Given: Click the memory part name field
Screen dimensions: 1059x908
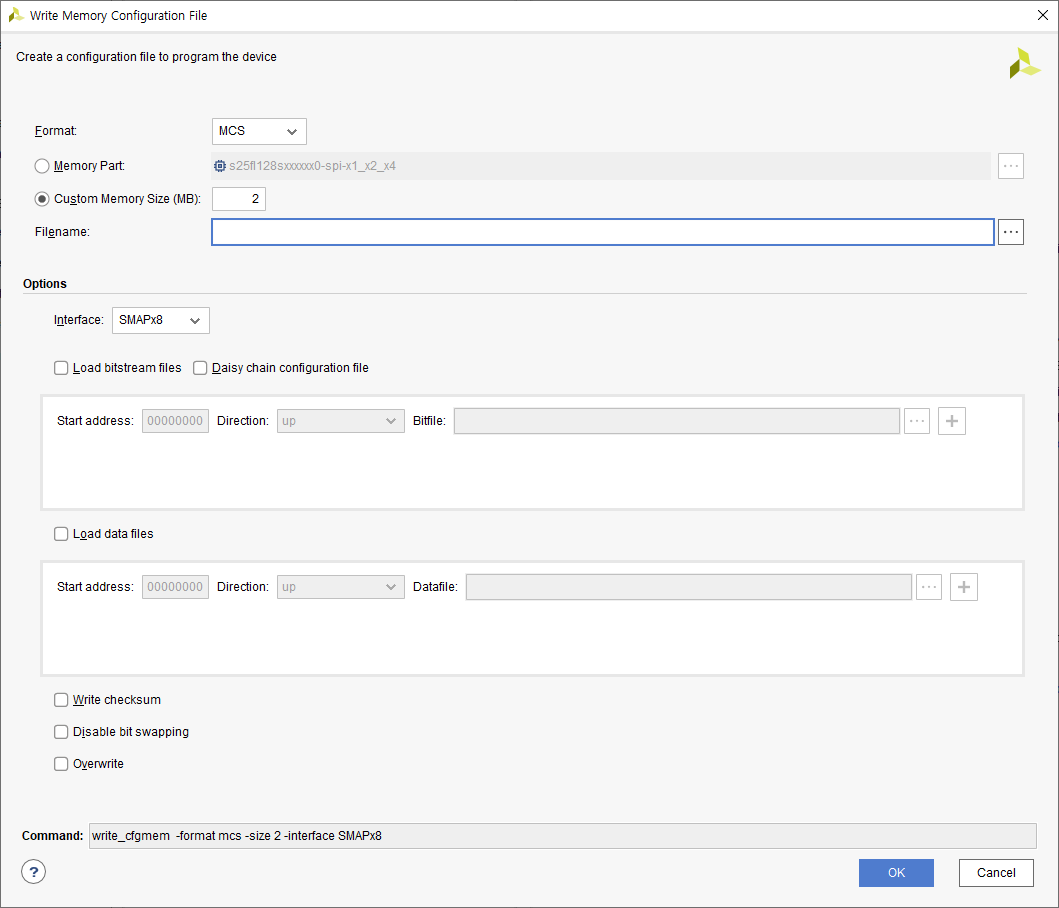Looking at the screenshot, I should point(601,166).
